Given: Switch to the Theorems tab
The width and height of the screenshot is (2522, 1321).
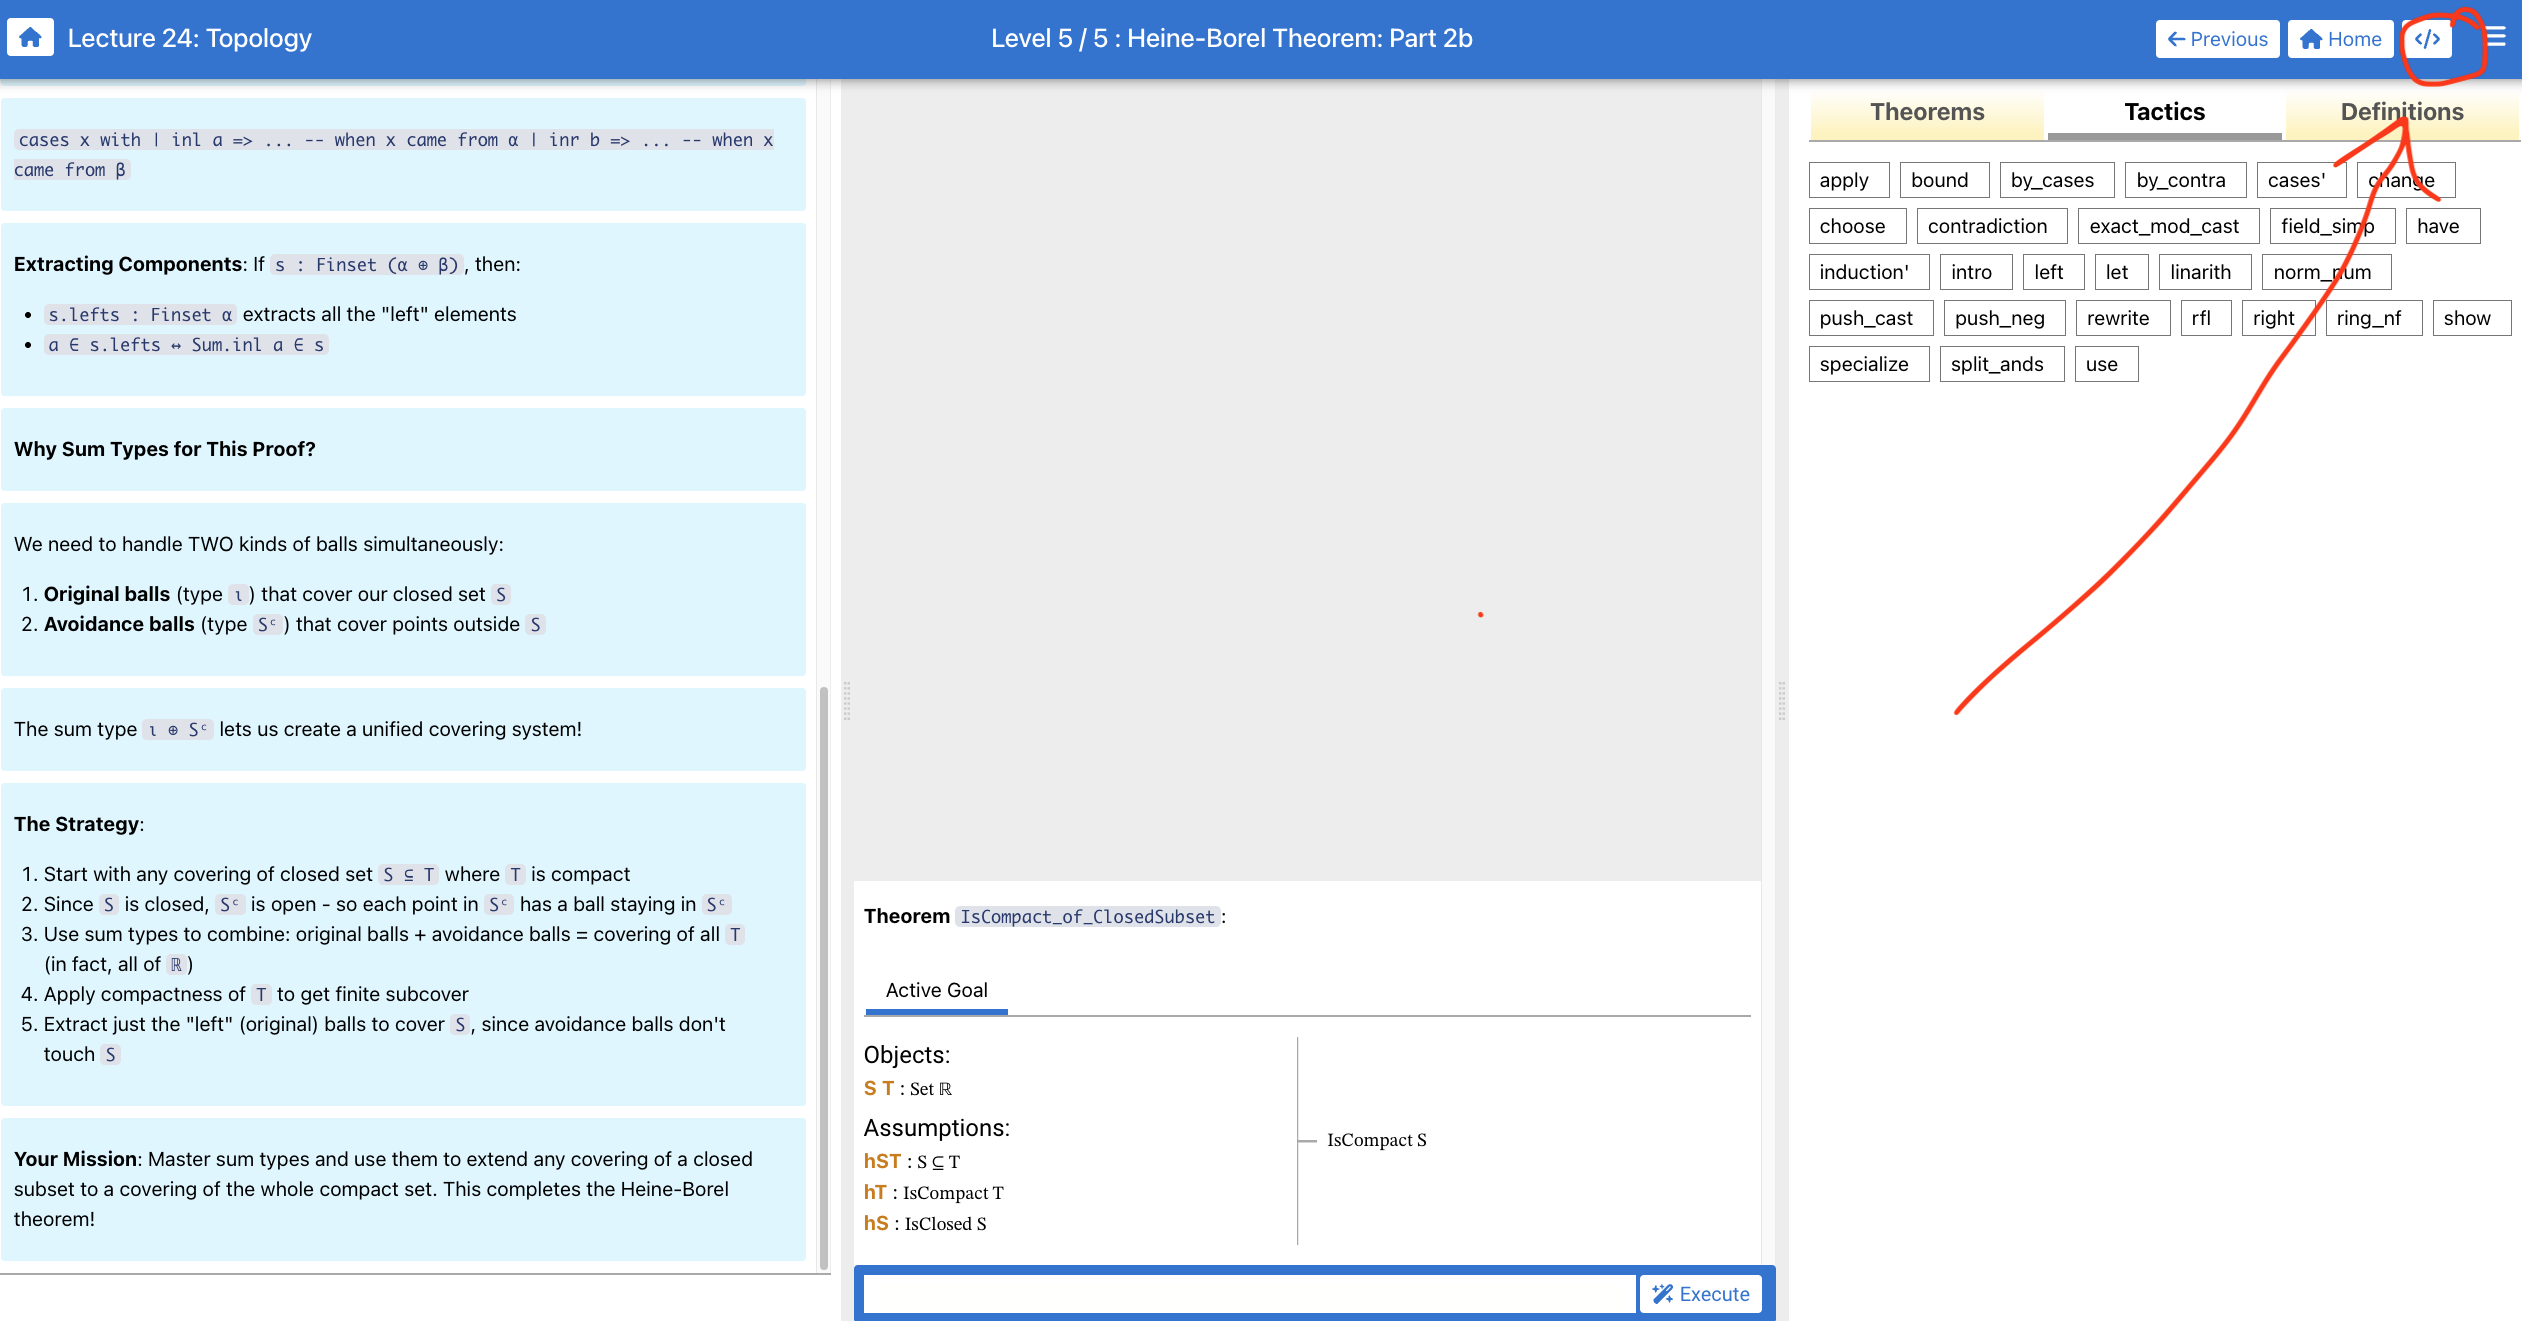Looking at the screenshot, I should 1926,112.
